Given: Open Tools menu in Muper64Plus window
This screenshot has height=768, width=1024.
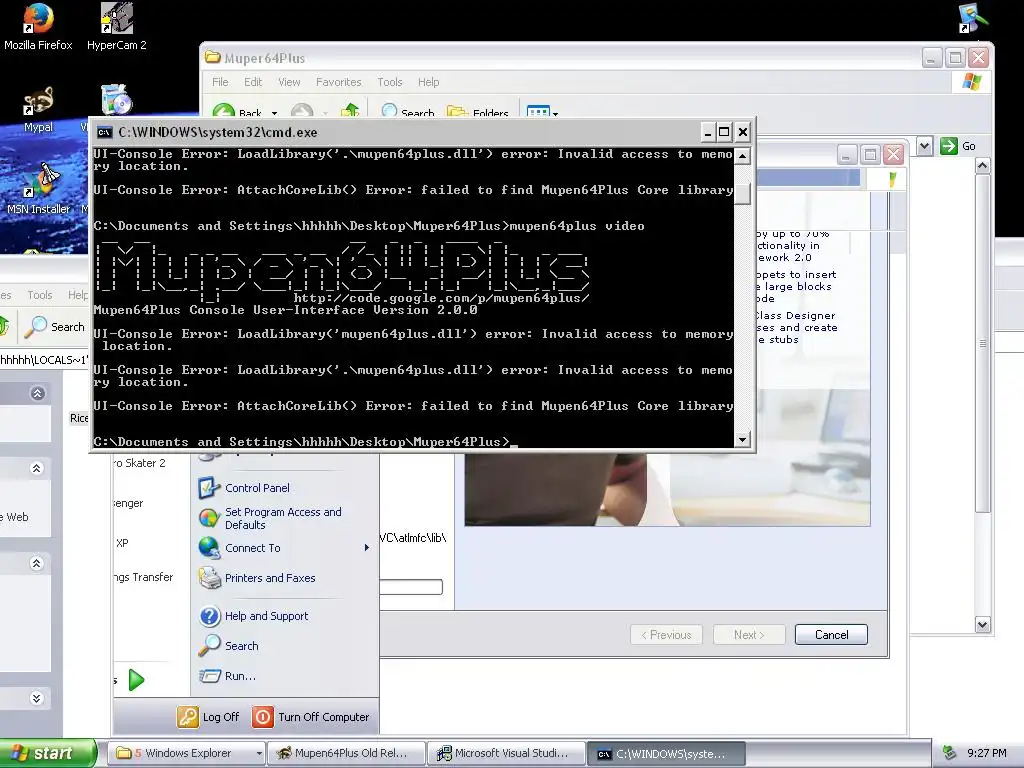Looking at the screenshot, I should [x=389, y=82].
